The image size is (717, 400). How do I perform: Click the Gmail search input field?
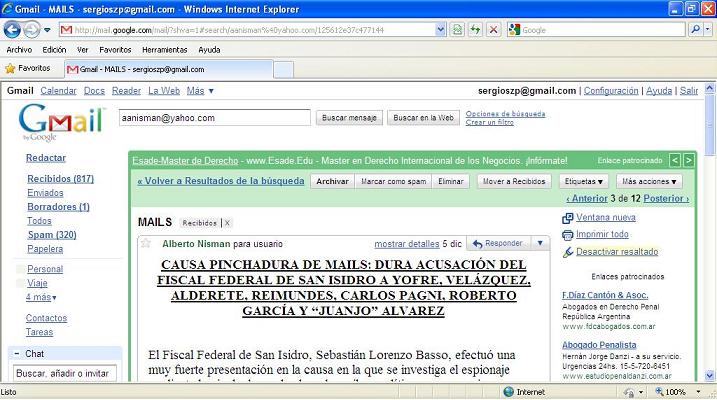point(214,118)
